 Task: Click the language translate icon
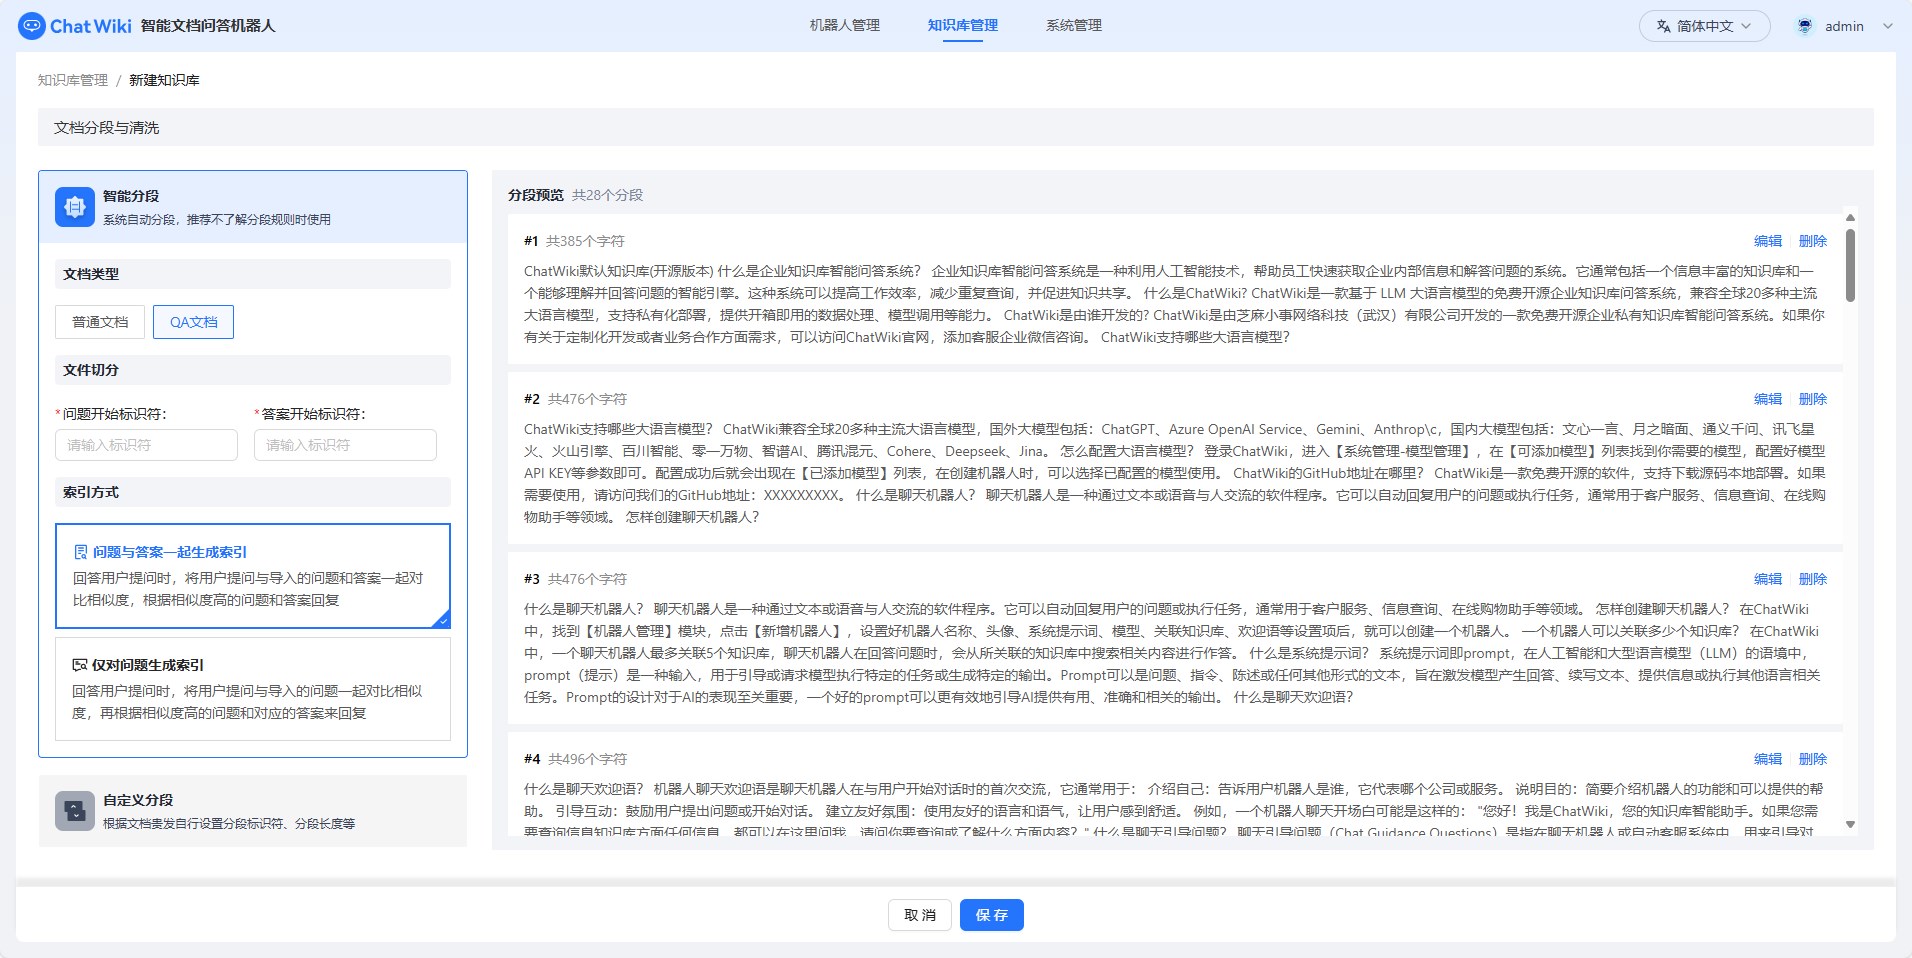coord(1663,26)
